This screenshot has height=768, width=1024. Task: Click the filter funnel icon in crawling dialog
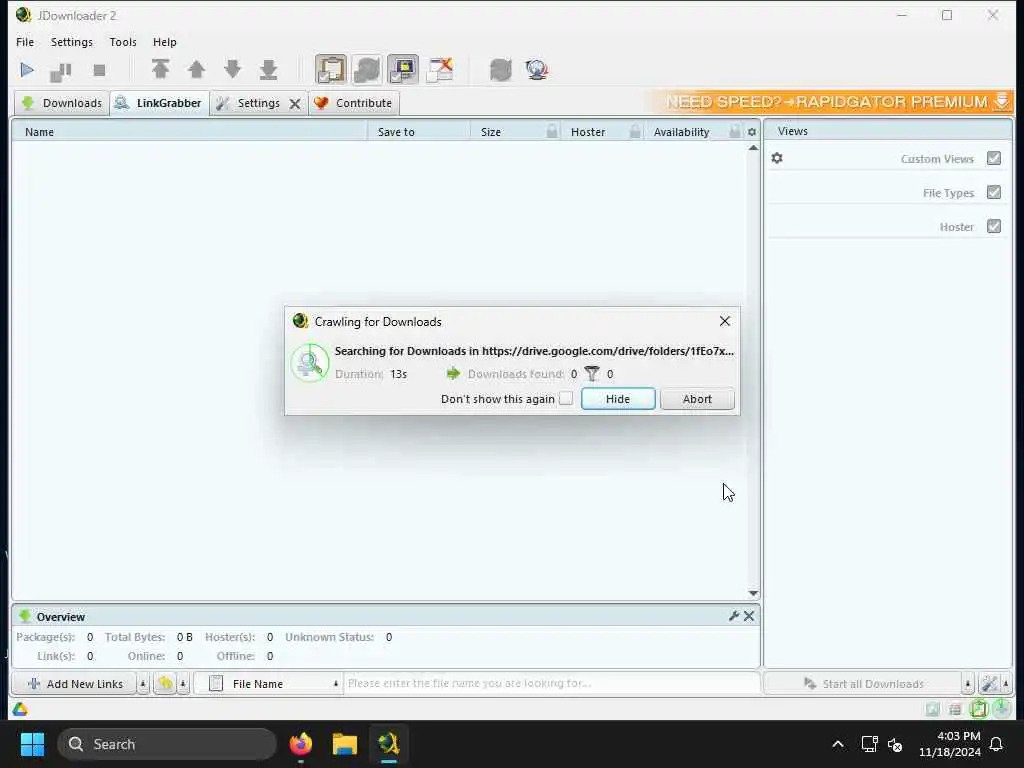592,374
